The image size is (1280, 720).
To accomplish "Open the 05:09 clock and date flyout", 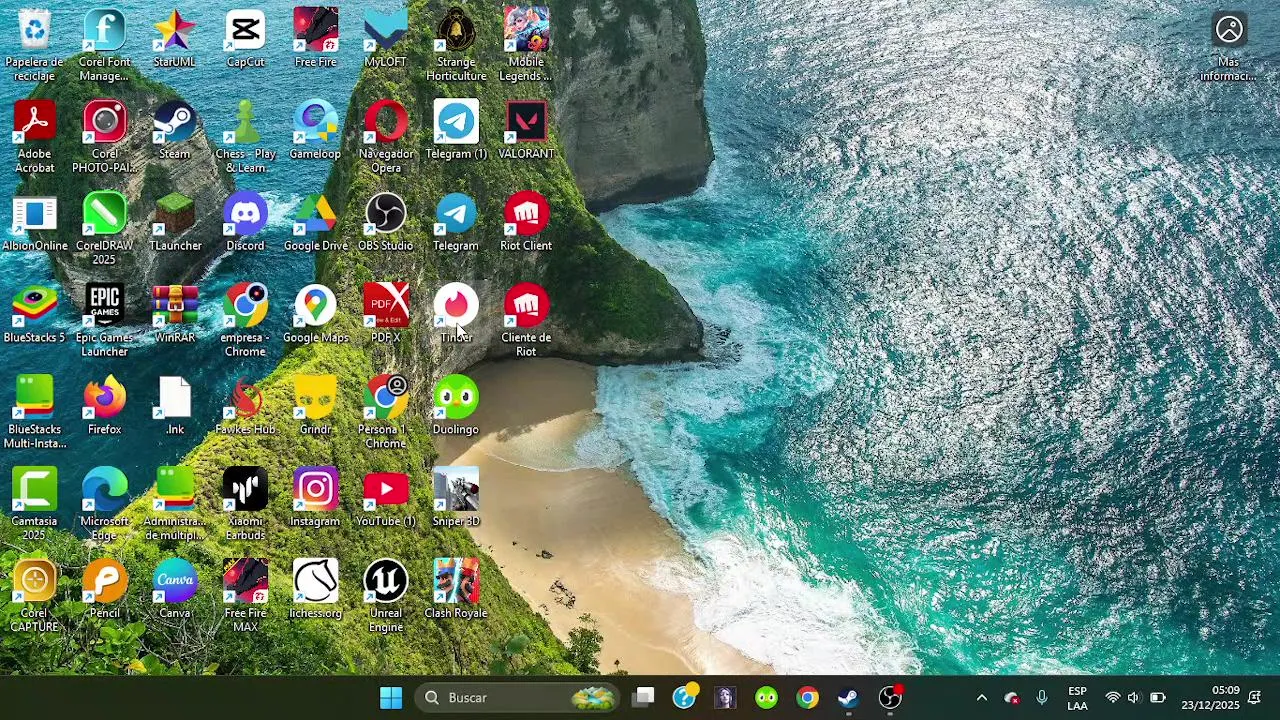I will pyautogui.click(x=1210, y=698).
